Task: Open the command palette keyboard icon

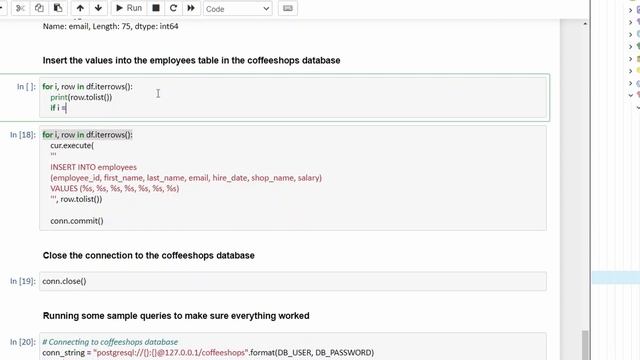Action: tap(288, 8)
